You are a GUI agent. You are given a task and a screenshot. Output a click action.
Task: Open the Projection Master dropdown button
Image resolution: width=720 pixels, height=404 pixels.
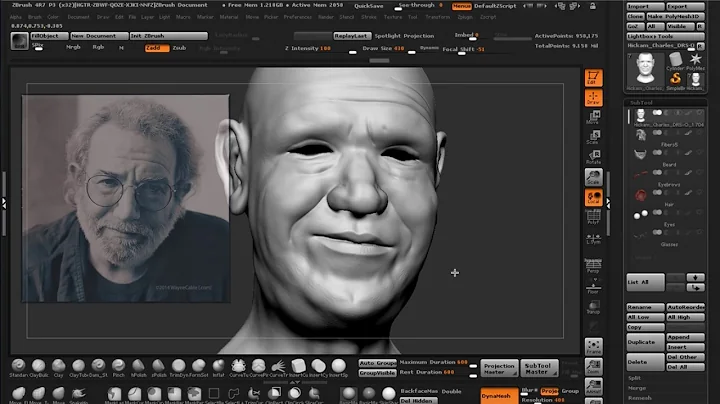pos(499,368)
